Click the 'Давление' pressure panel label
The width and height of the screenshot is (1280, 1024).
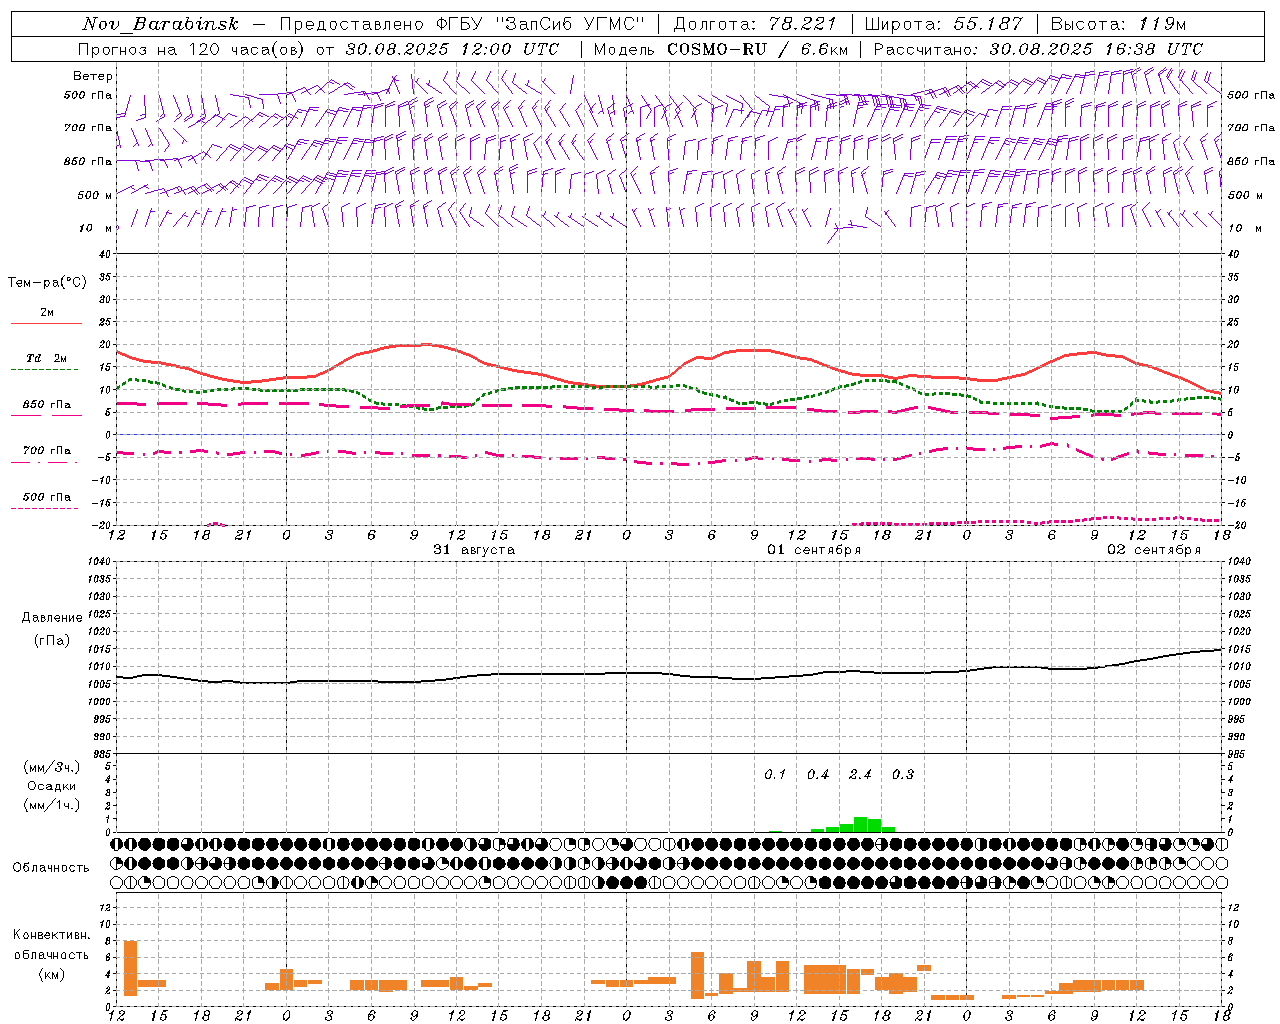click(52, 618)
